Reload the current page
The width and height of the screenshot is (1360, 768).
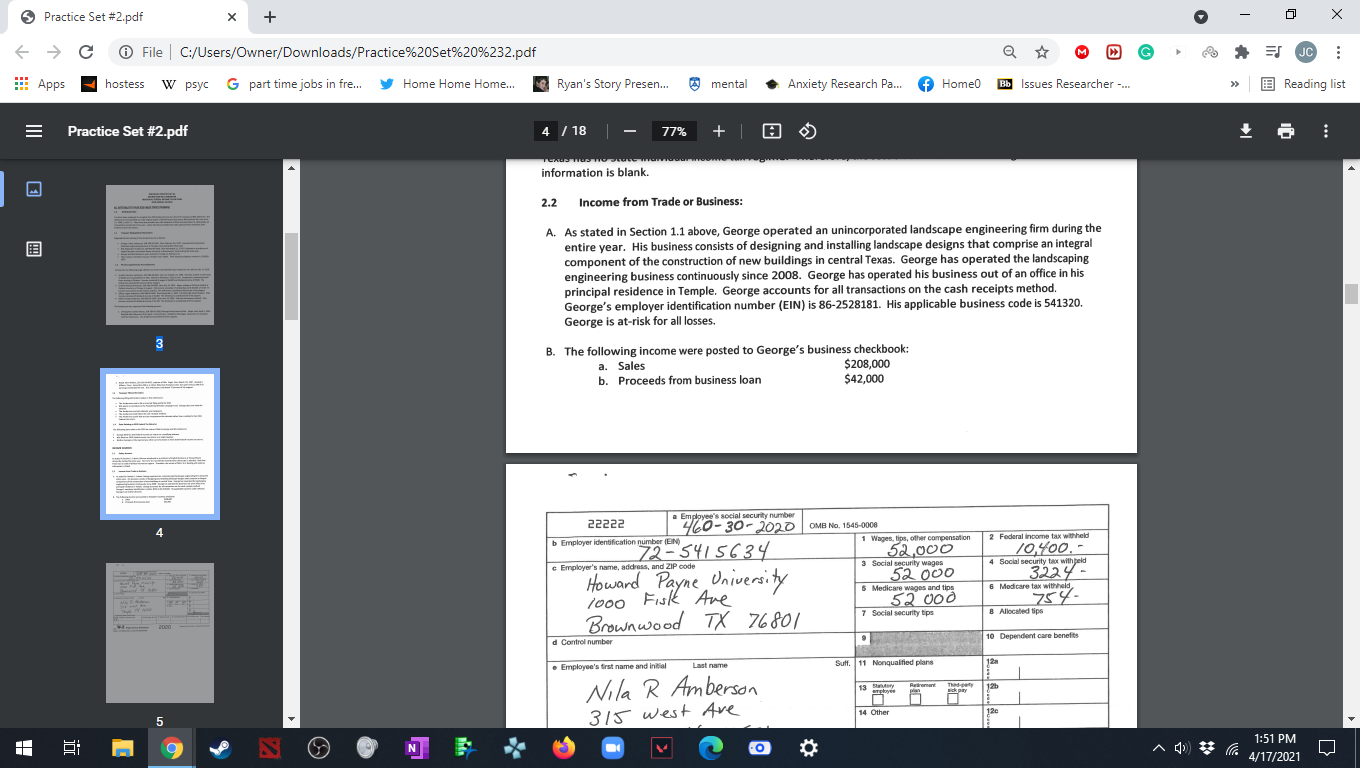86,52
